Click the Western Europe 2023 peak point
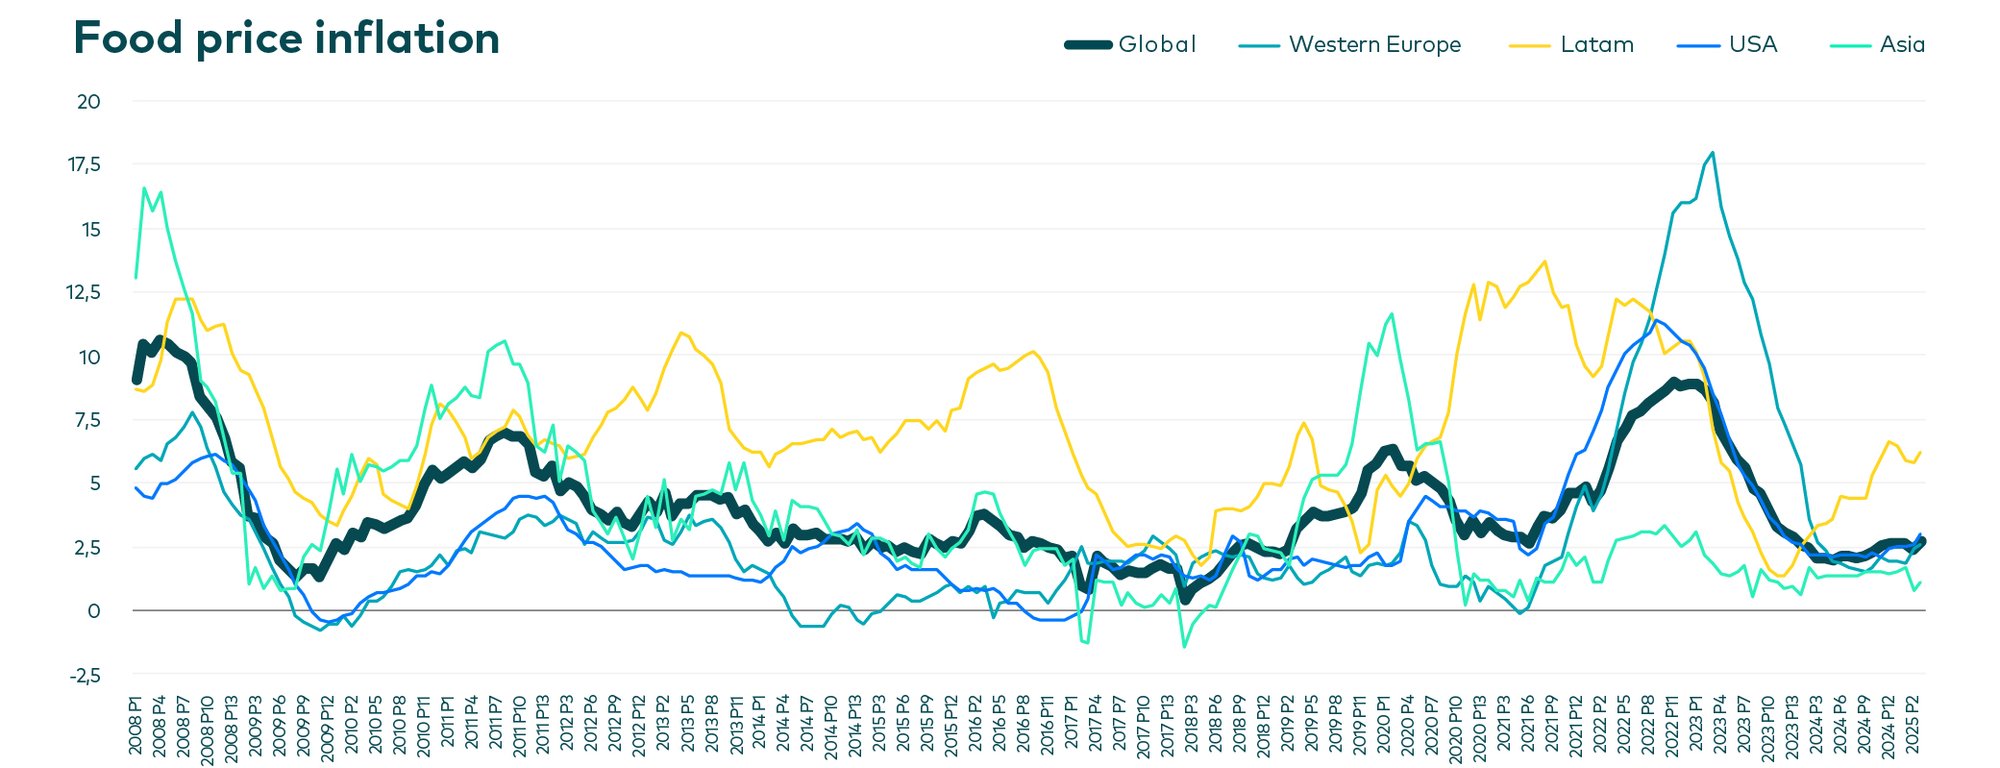This screenshot has width=2000, height=768. [1713, 153]
